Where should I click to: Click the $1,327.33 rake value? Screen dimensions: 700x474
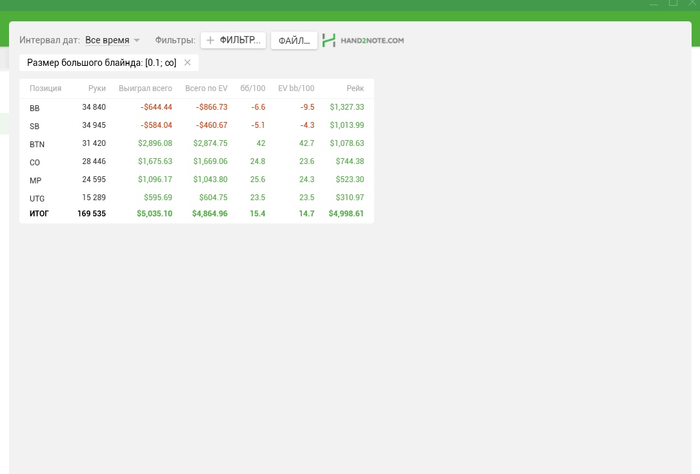[x=347, y=107]
